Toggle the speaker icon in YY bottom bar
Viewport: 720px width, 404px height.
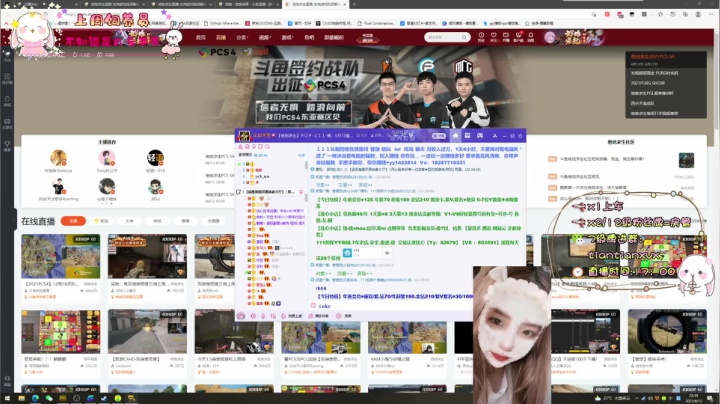click(253, 316)
